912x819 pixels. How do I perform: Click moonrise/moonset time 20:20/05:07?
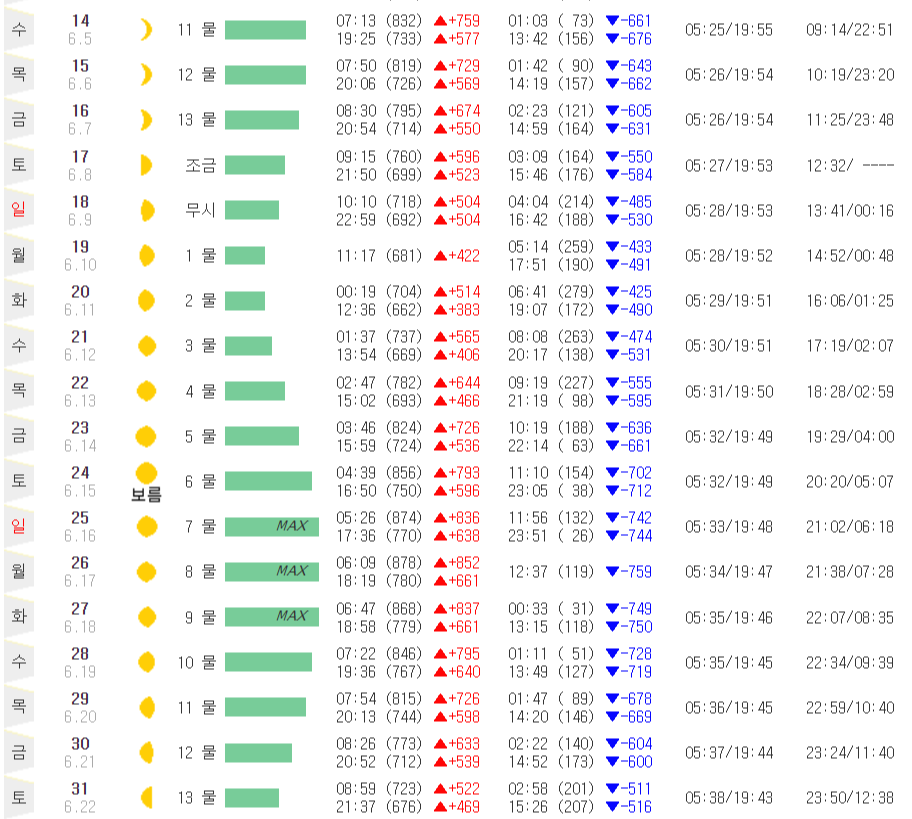[x=850, y=482]
